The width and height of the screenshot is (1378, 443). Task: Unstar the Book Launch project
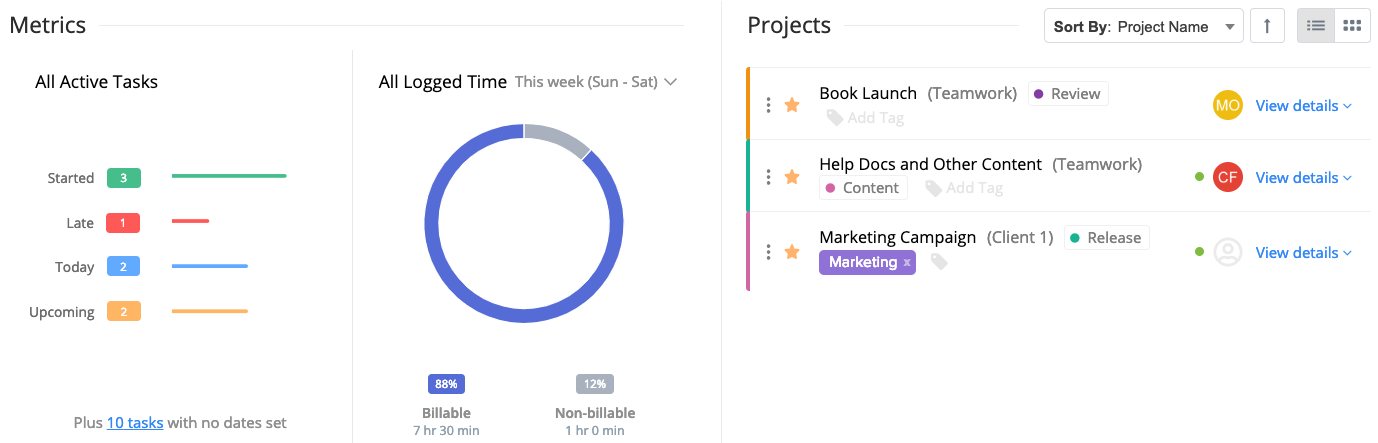[792, 105]
